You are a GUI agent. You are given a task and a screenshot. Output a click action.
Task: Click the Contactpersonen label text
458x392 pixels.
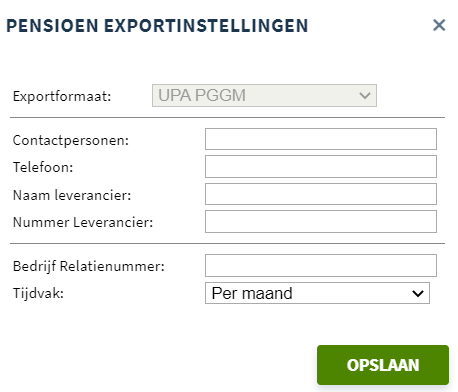pyautogui.click(x=71, y=140)
